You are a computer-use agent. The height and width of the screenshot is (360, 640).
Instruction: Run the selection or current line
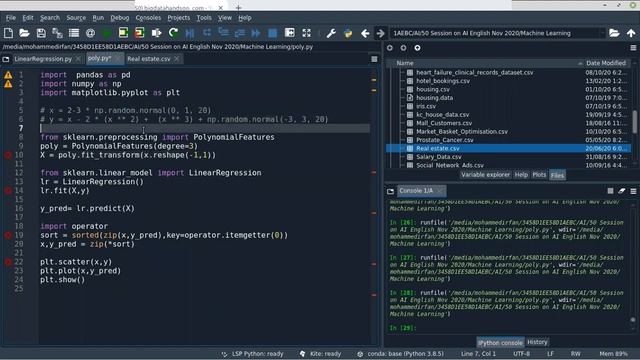coord(156,33)
